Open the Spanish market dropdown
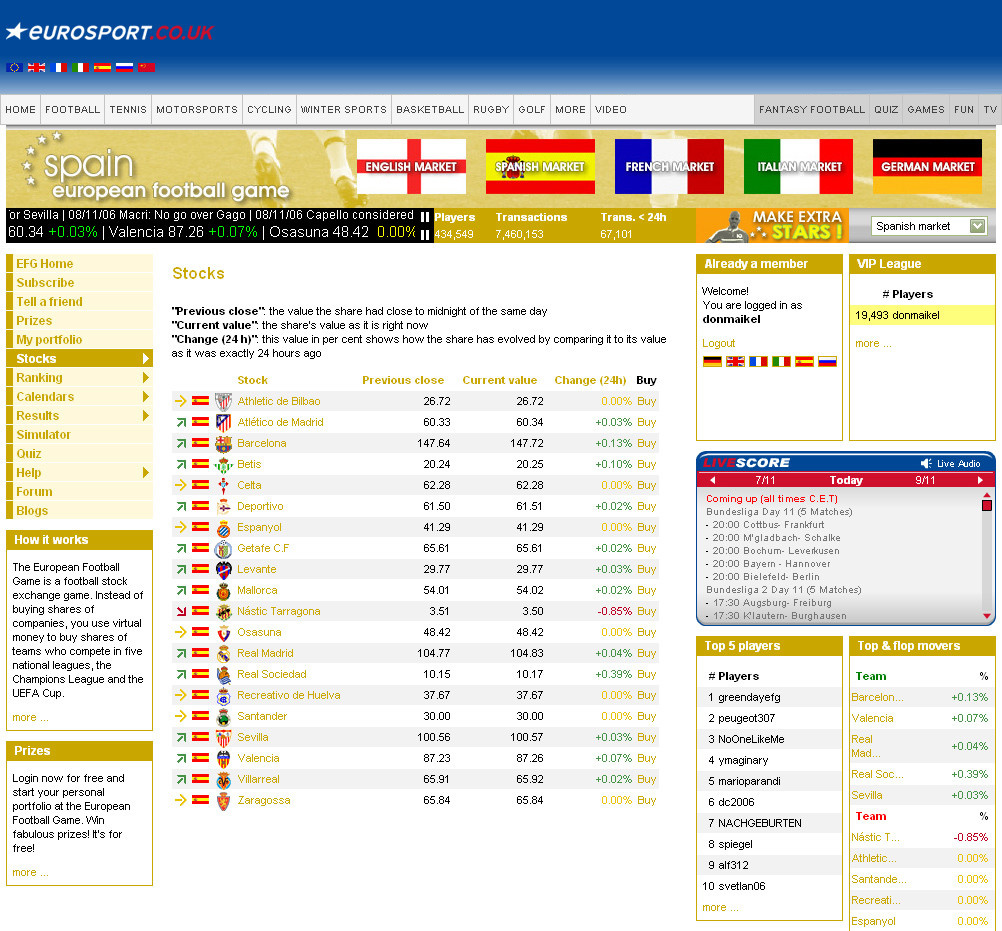This screenshot has height=931, width=1002. (x=929, y=226)
